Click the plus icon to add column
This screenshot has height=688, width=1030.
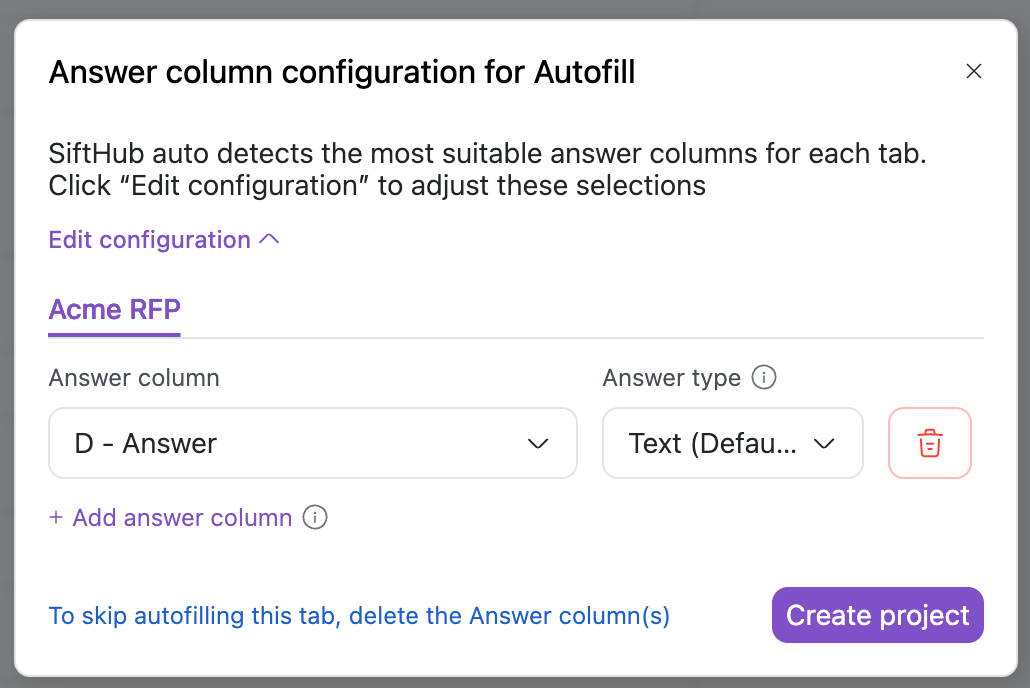coord(56,518)
